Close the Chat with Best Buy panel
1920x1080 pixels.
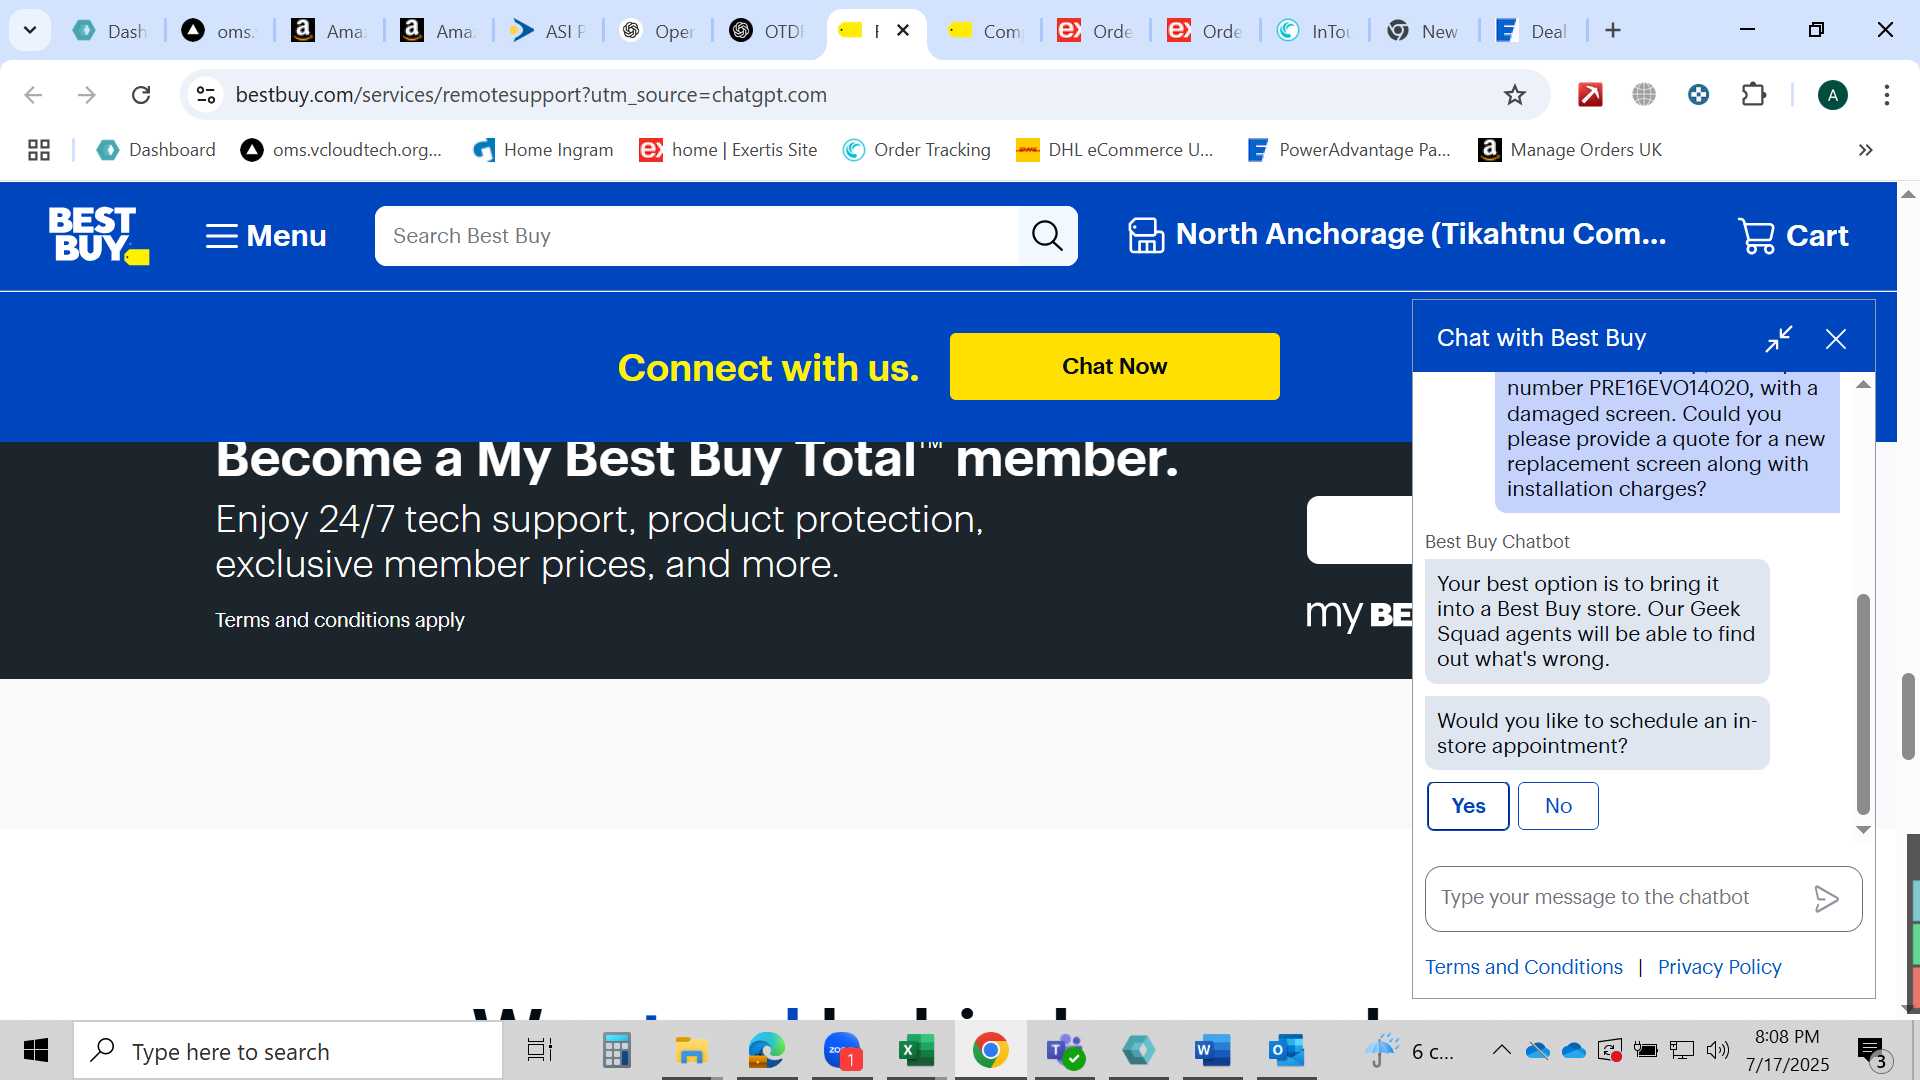point(1836,339)
